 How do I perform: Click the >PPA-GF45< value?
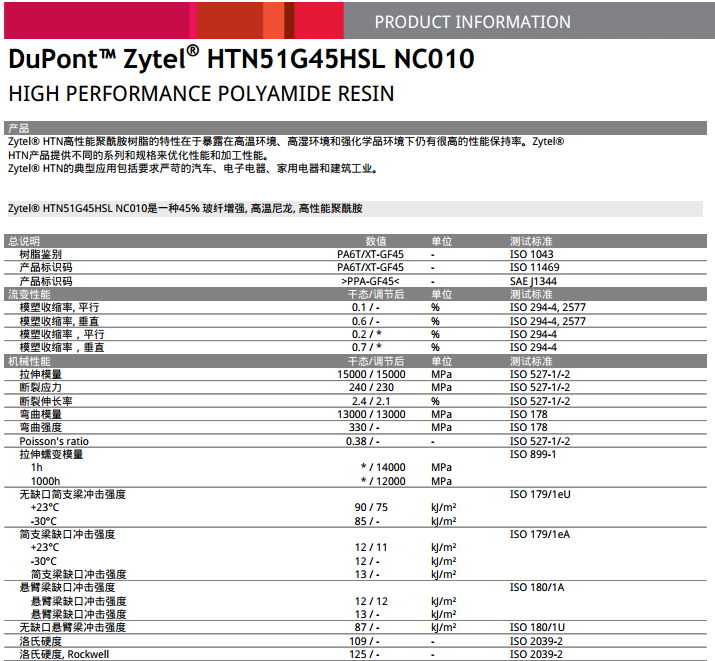tap(370, 281)
